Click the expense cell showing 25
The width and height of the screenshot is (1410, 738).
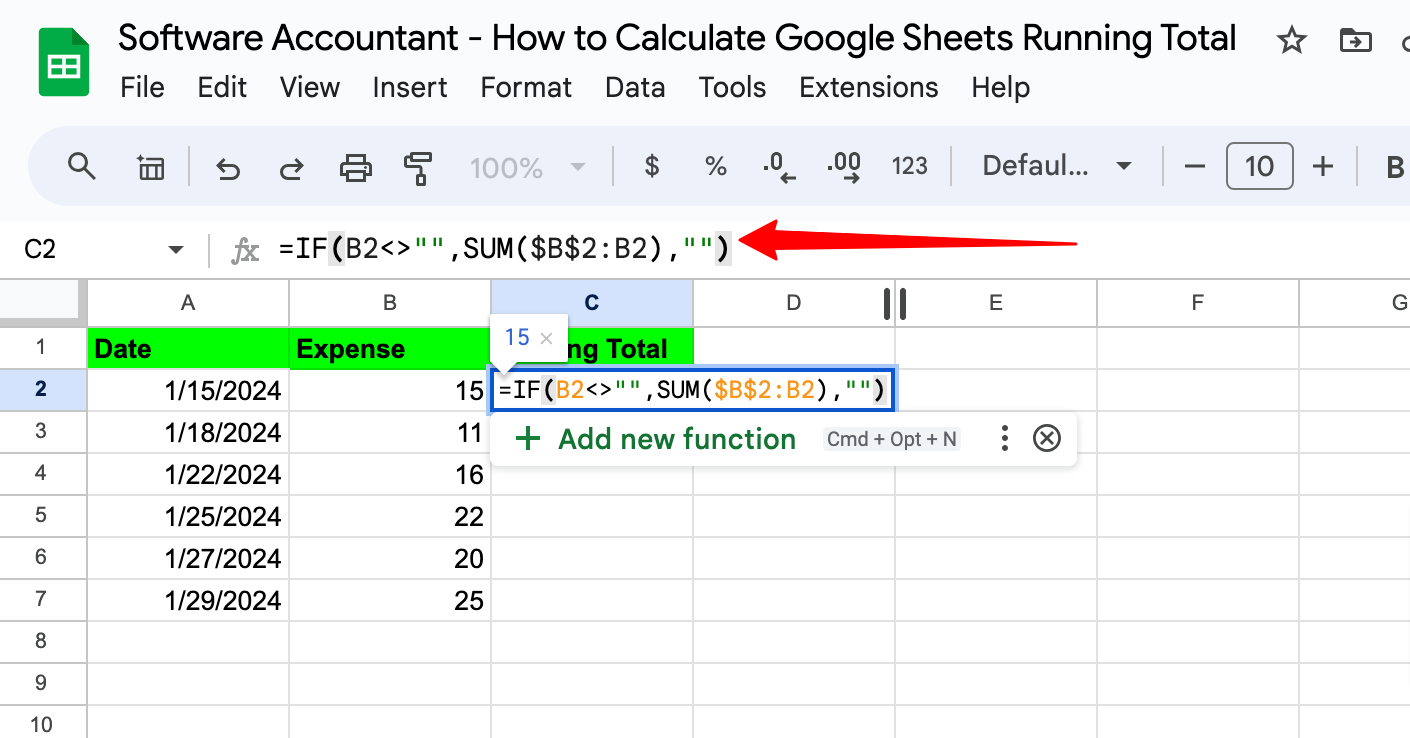(x=390, y=600)
